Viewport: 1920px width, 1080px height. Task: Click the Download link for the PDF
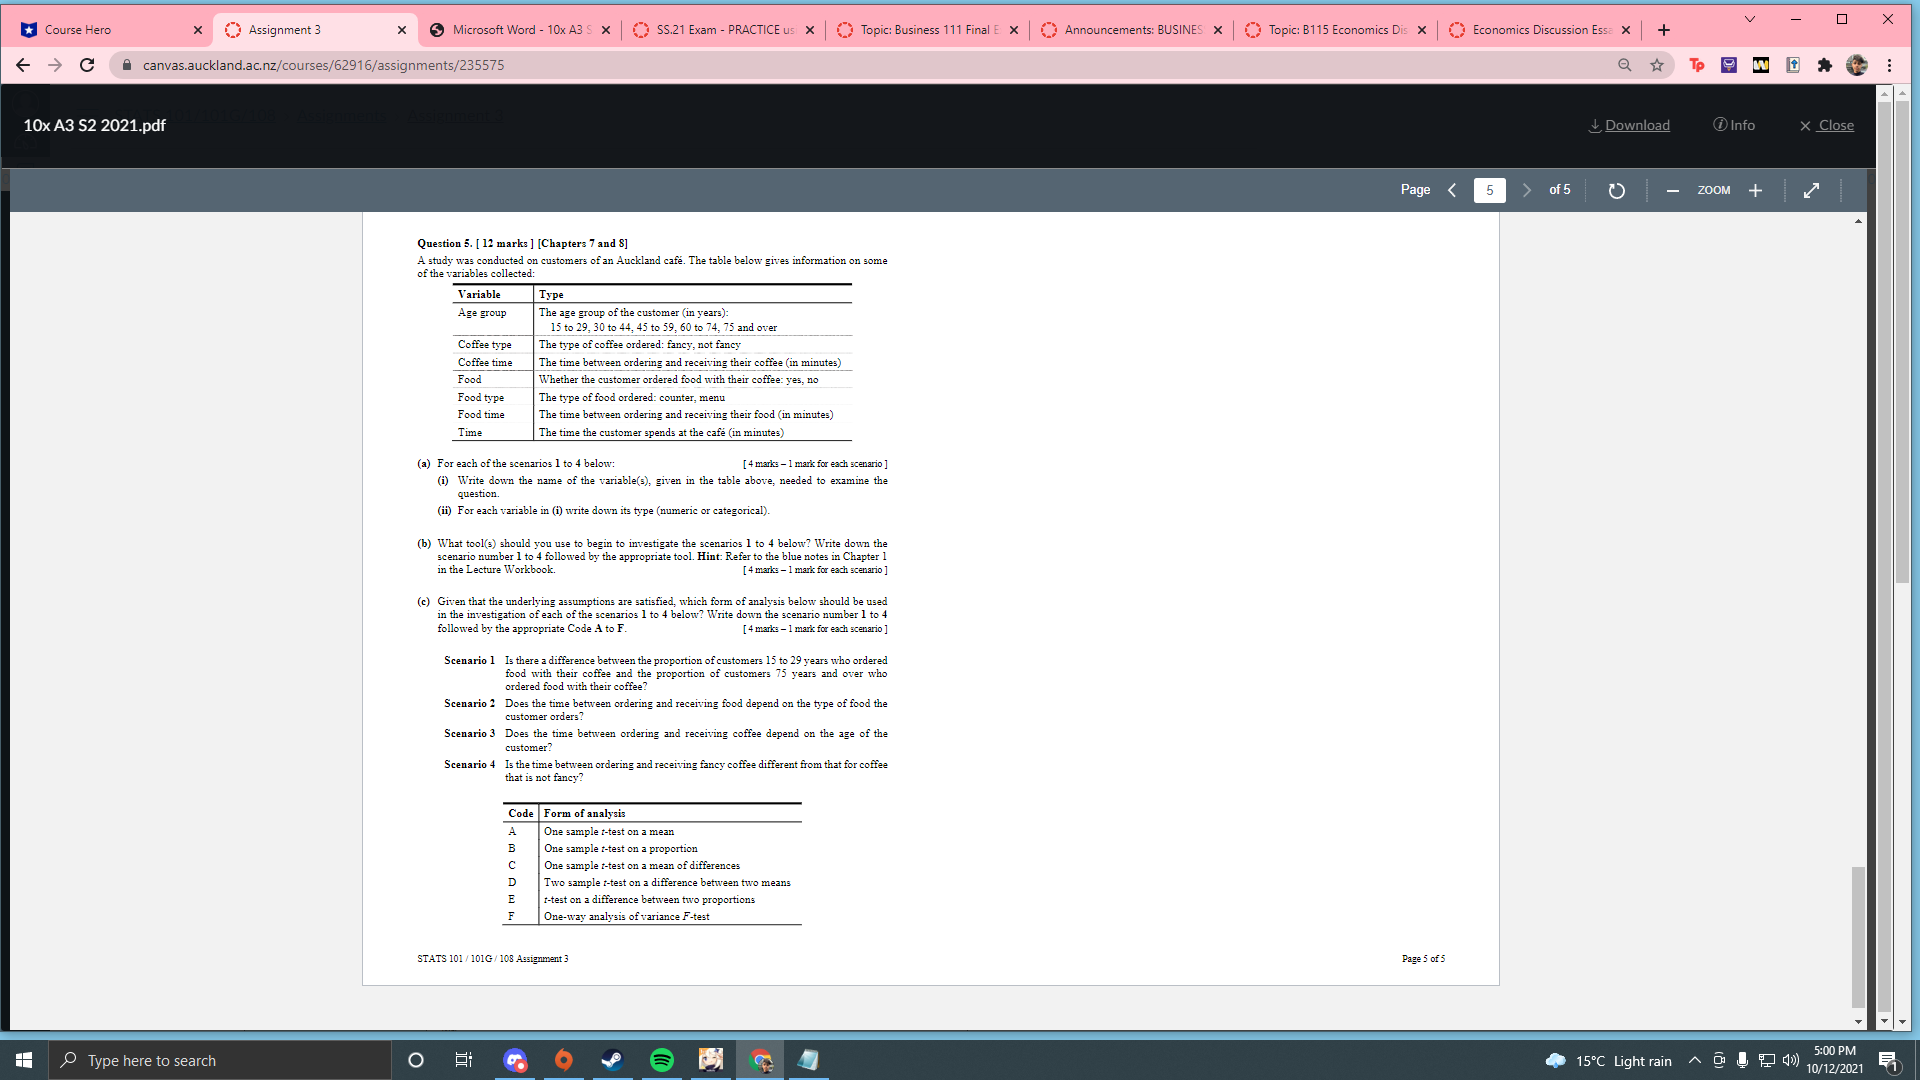pos(1637,125)
